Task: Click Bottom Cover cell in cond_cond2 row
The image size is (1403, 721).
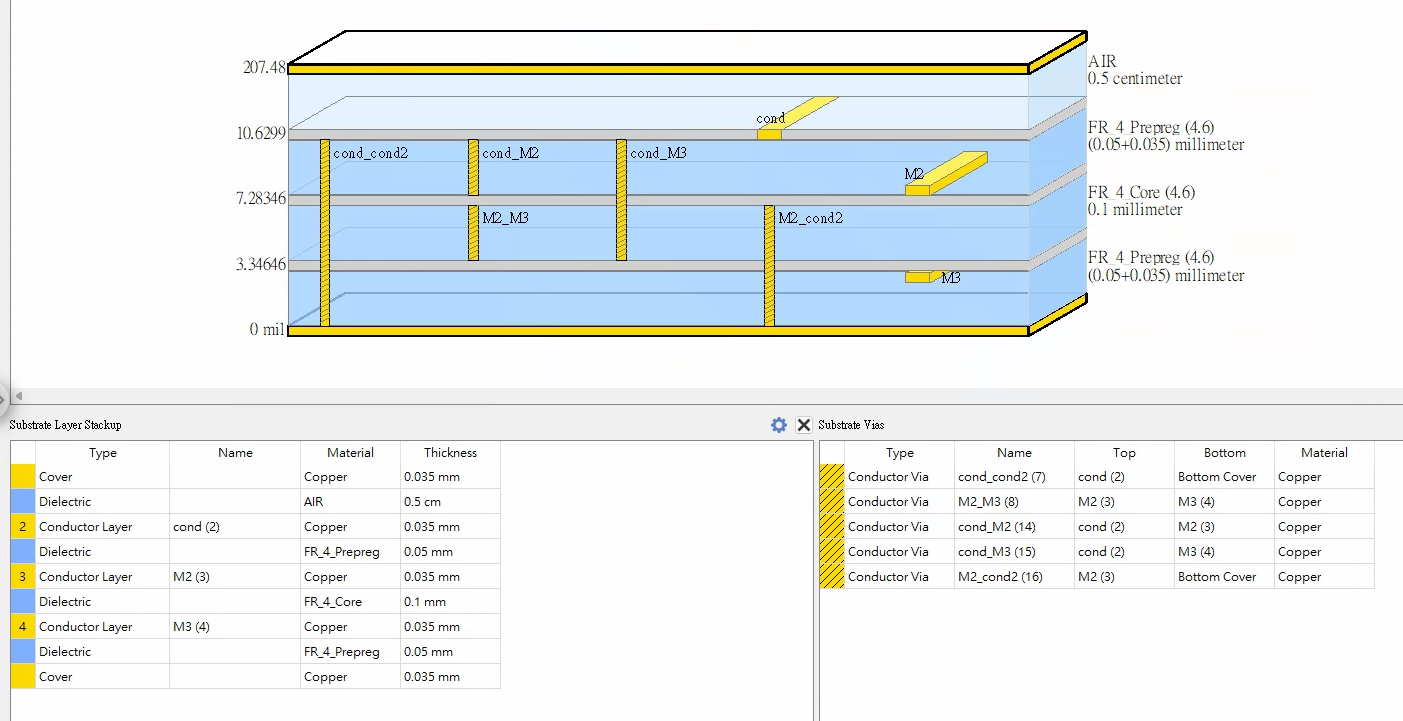Action: (1224, 477)
